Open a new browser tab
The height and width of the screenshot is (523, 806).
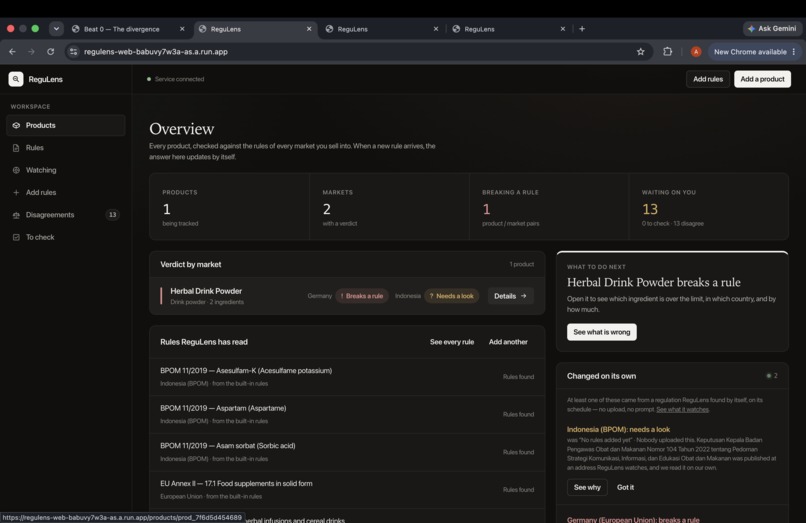(582, 29)
